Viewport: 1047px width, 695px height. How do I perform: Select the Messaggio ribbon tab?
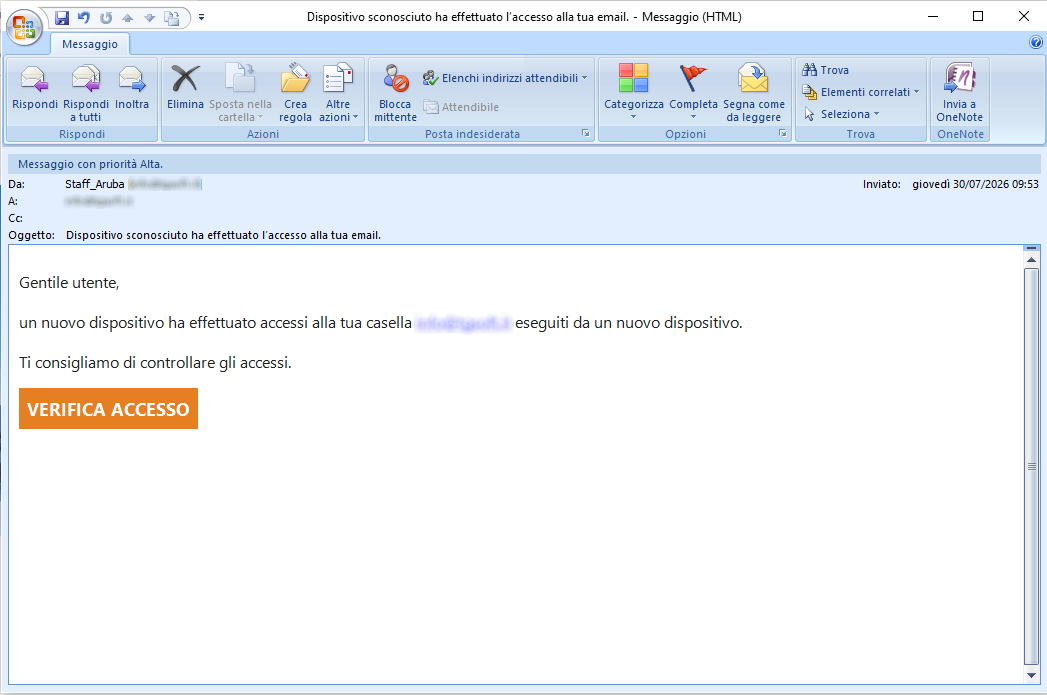89,44
